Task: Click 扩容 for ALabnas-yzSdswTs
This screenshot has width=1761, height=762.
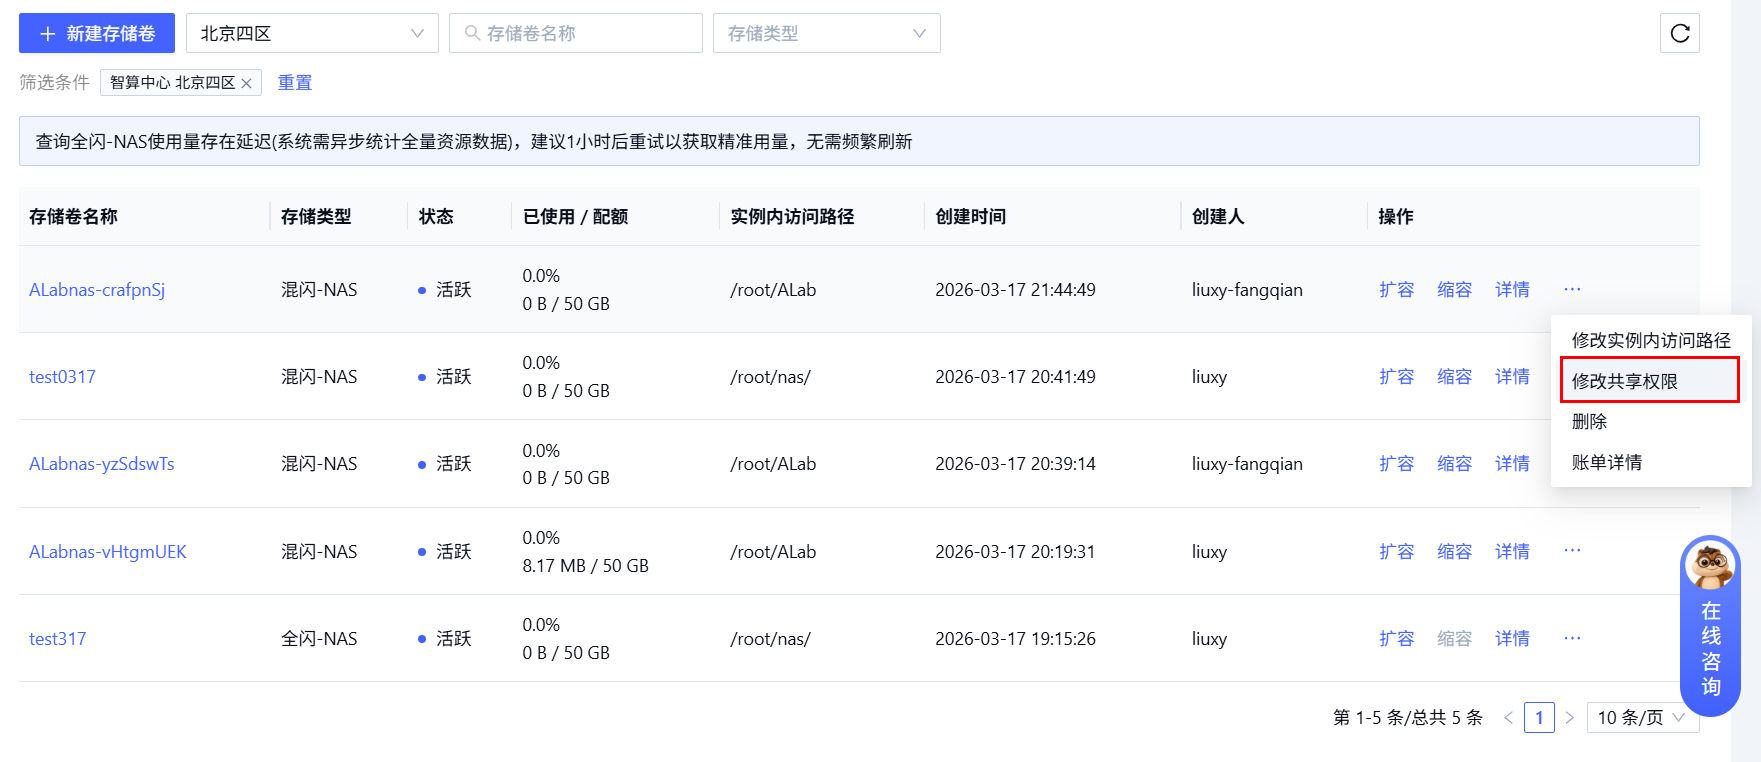Action: [1396, 464]
